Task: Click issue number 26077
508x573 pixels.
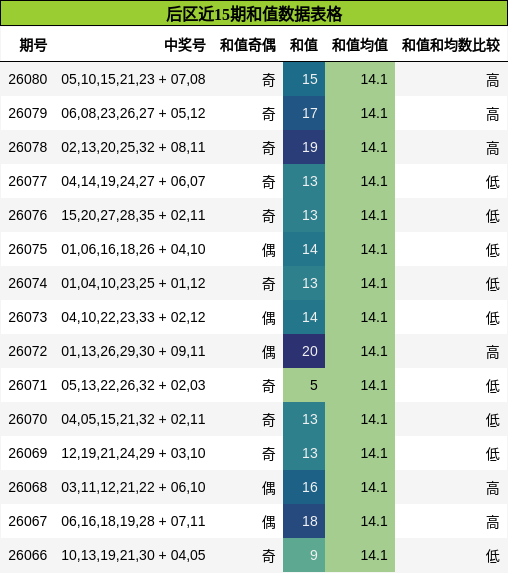Action: pyautogui.click(x=28, y=181)
